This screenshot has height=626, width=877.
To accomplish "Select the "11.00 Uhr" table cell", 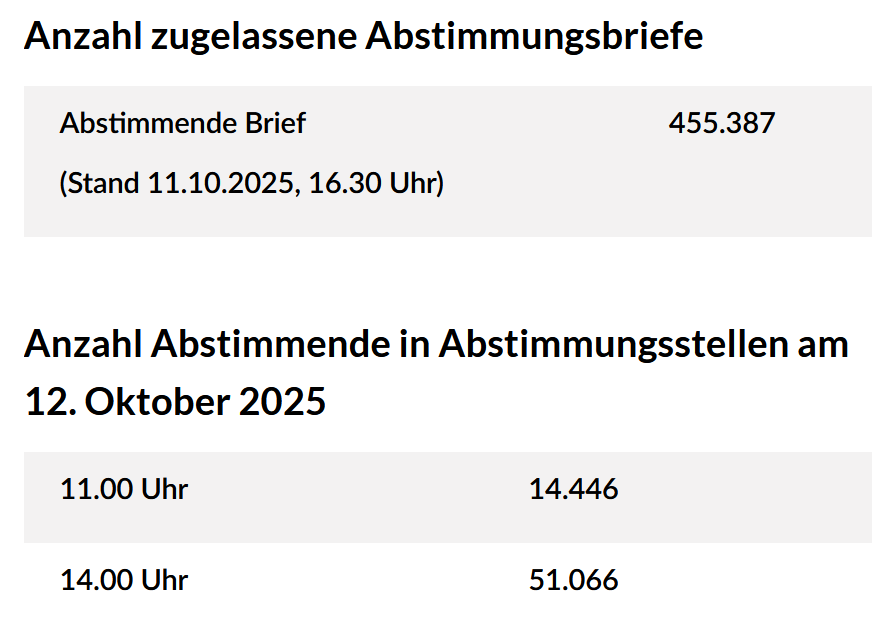I will [124, 489].
